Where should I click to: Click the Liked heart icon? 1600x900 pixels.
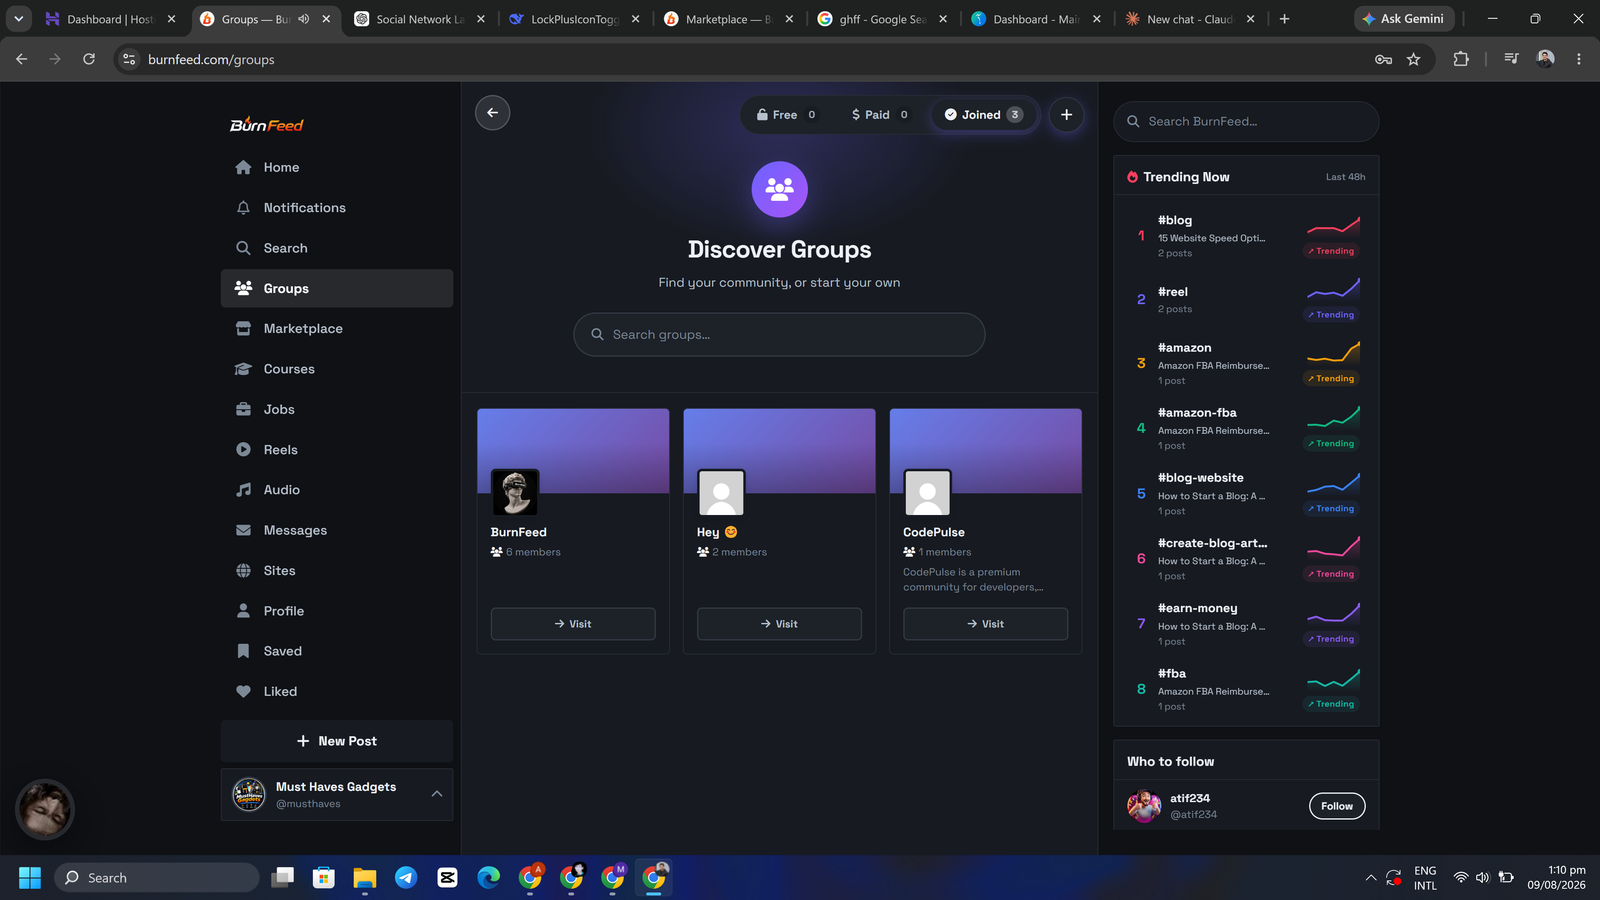click(243, 691)
